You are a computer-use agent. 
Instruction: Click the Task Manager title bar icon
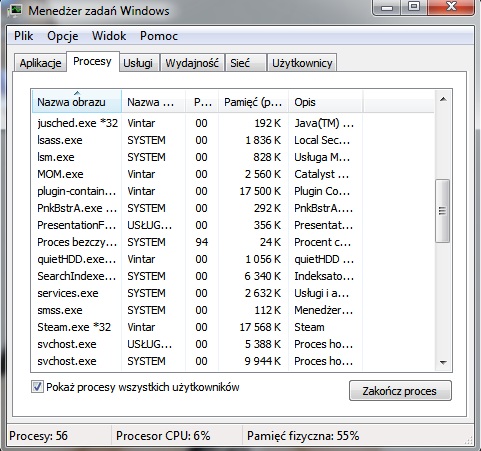point(15,10)
